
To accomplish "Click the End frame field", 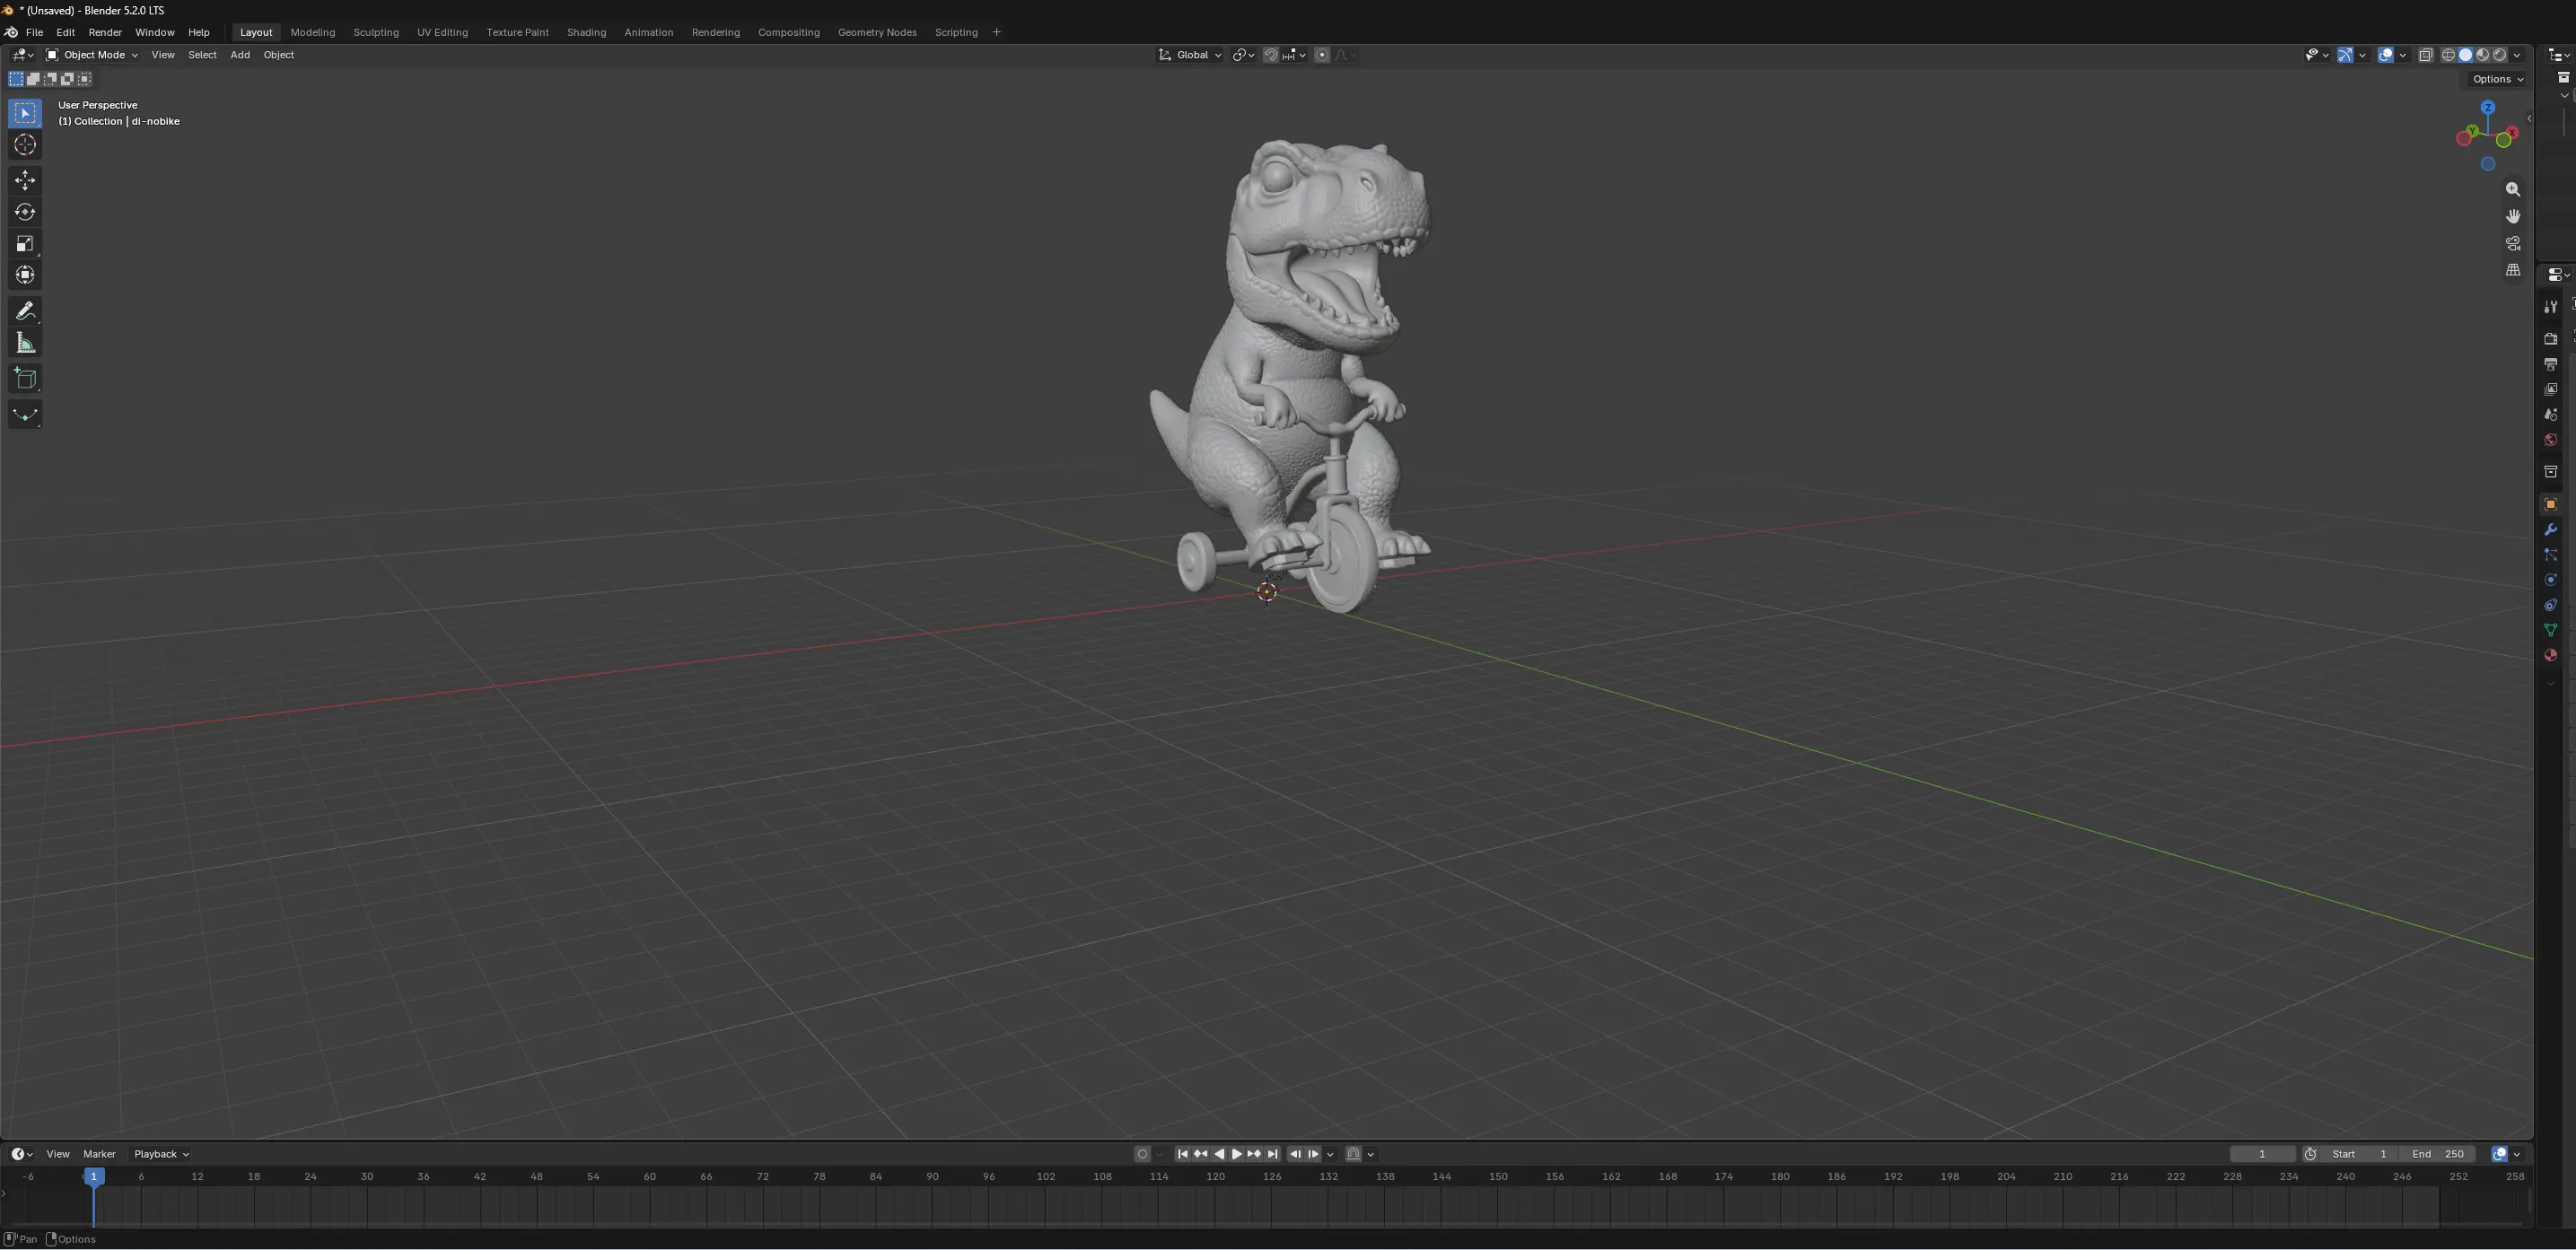I will coord(2437,1154).
